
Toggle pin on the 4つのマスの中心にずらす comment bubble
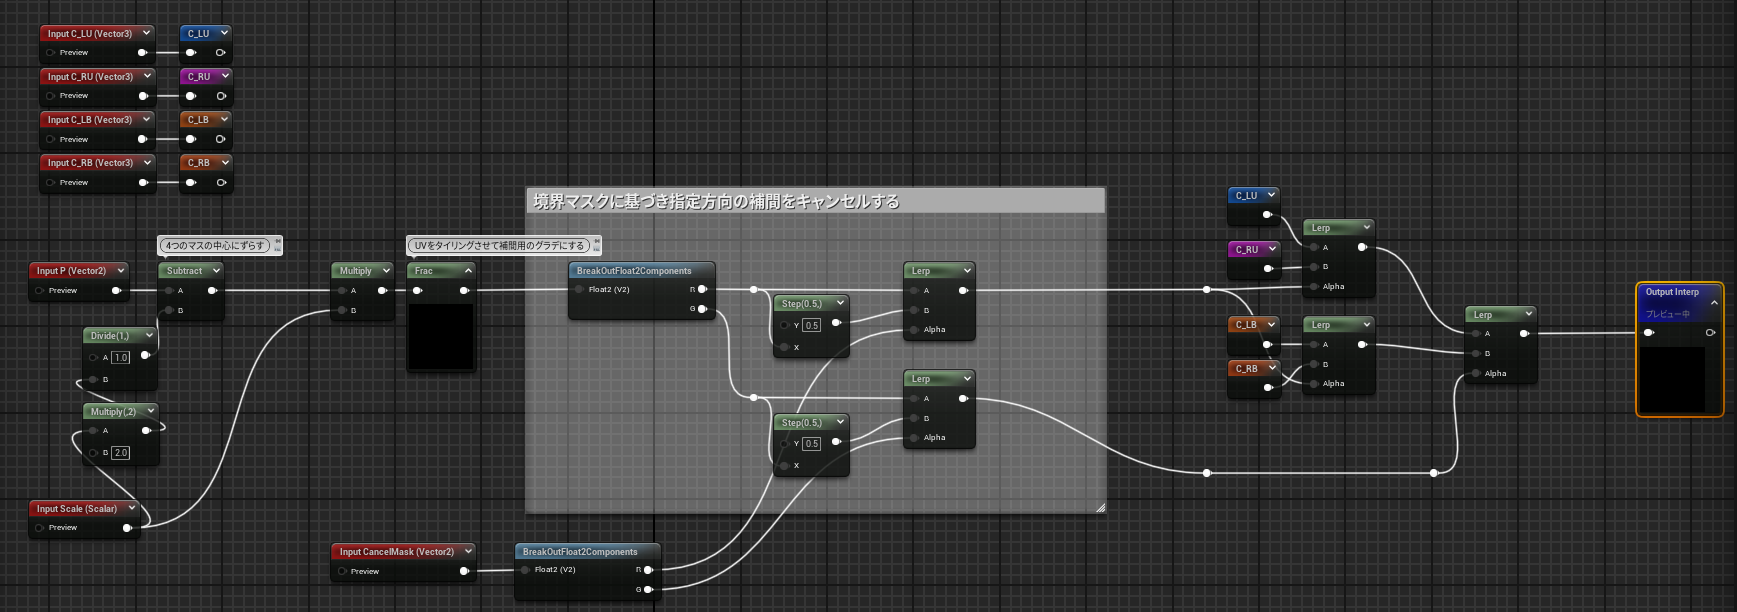277,241
